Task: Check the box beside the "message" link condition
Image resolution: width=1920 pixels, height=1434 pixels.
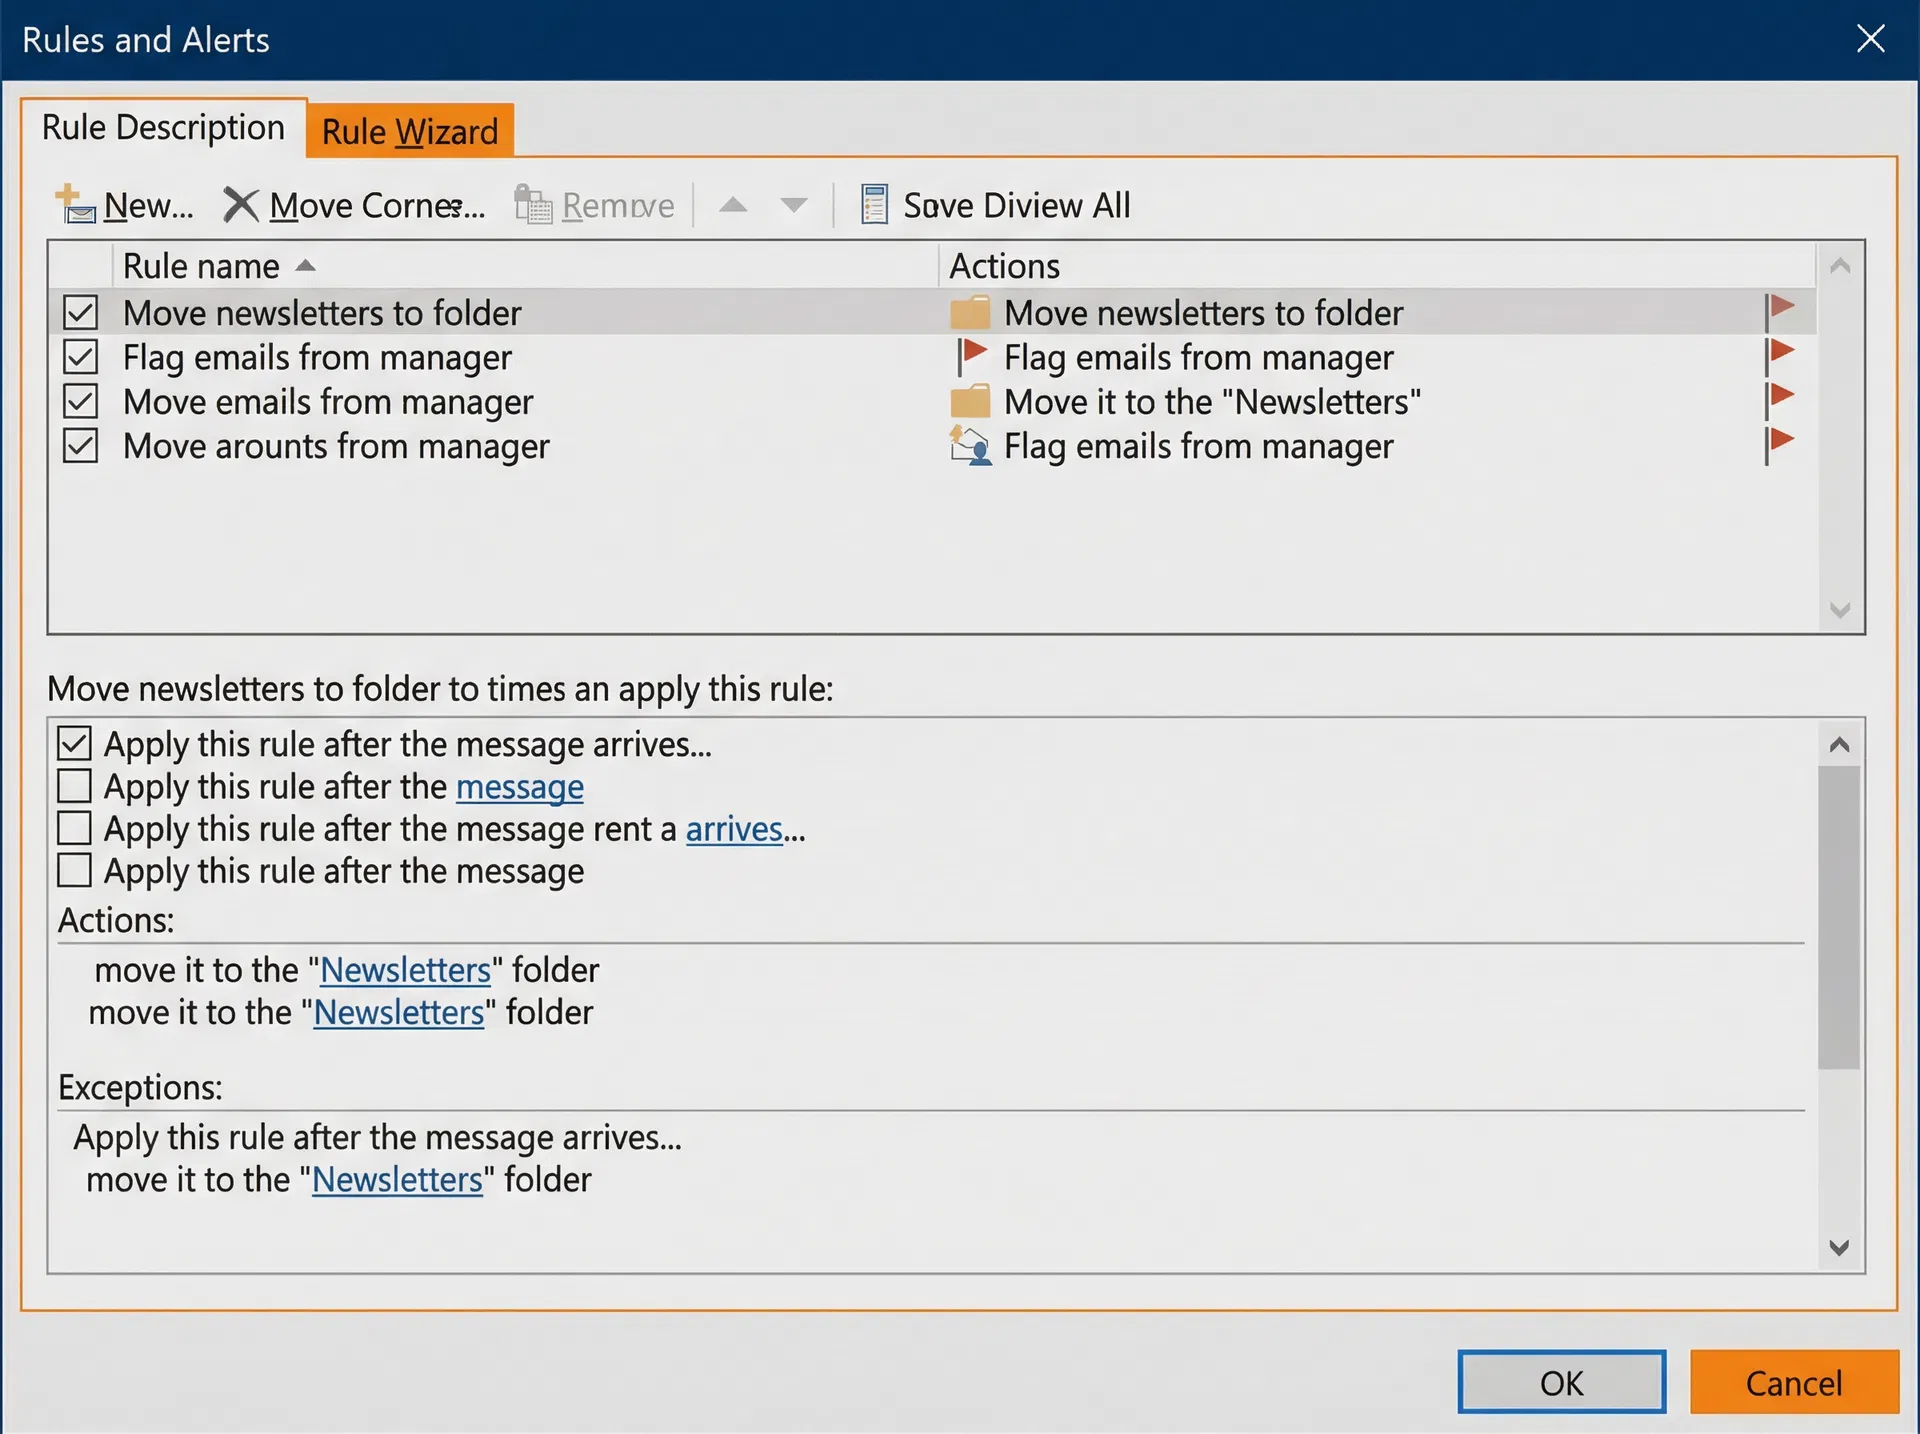Action: [75, 786]
